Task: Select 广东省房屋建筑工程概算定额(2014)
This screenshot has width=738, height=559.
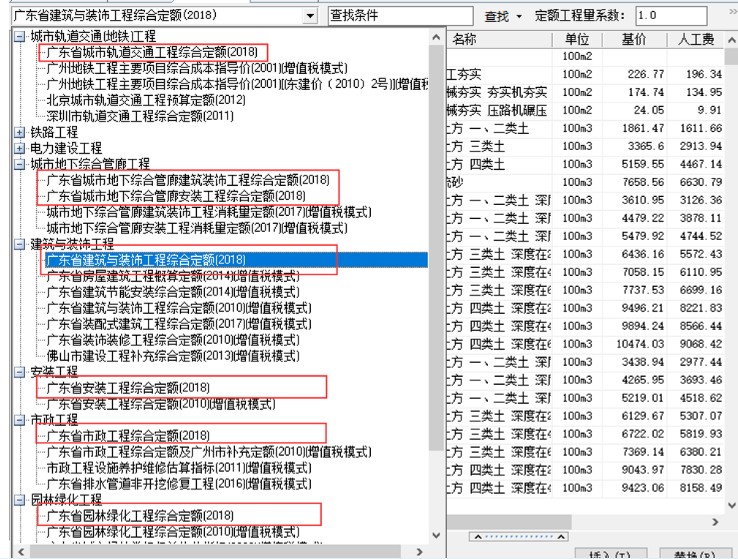Action: (x=173, y=276)
